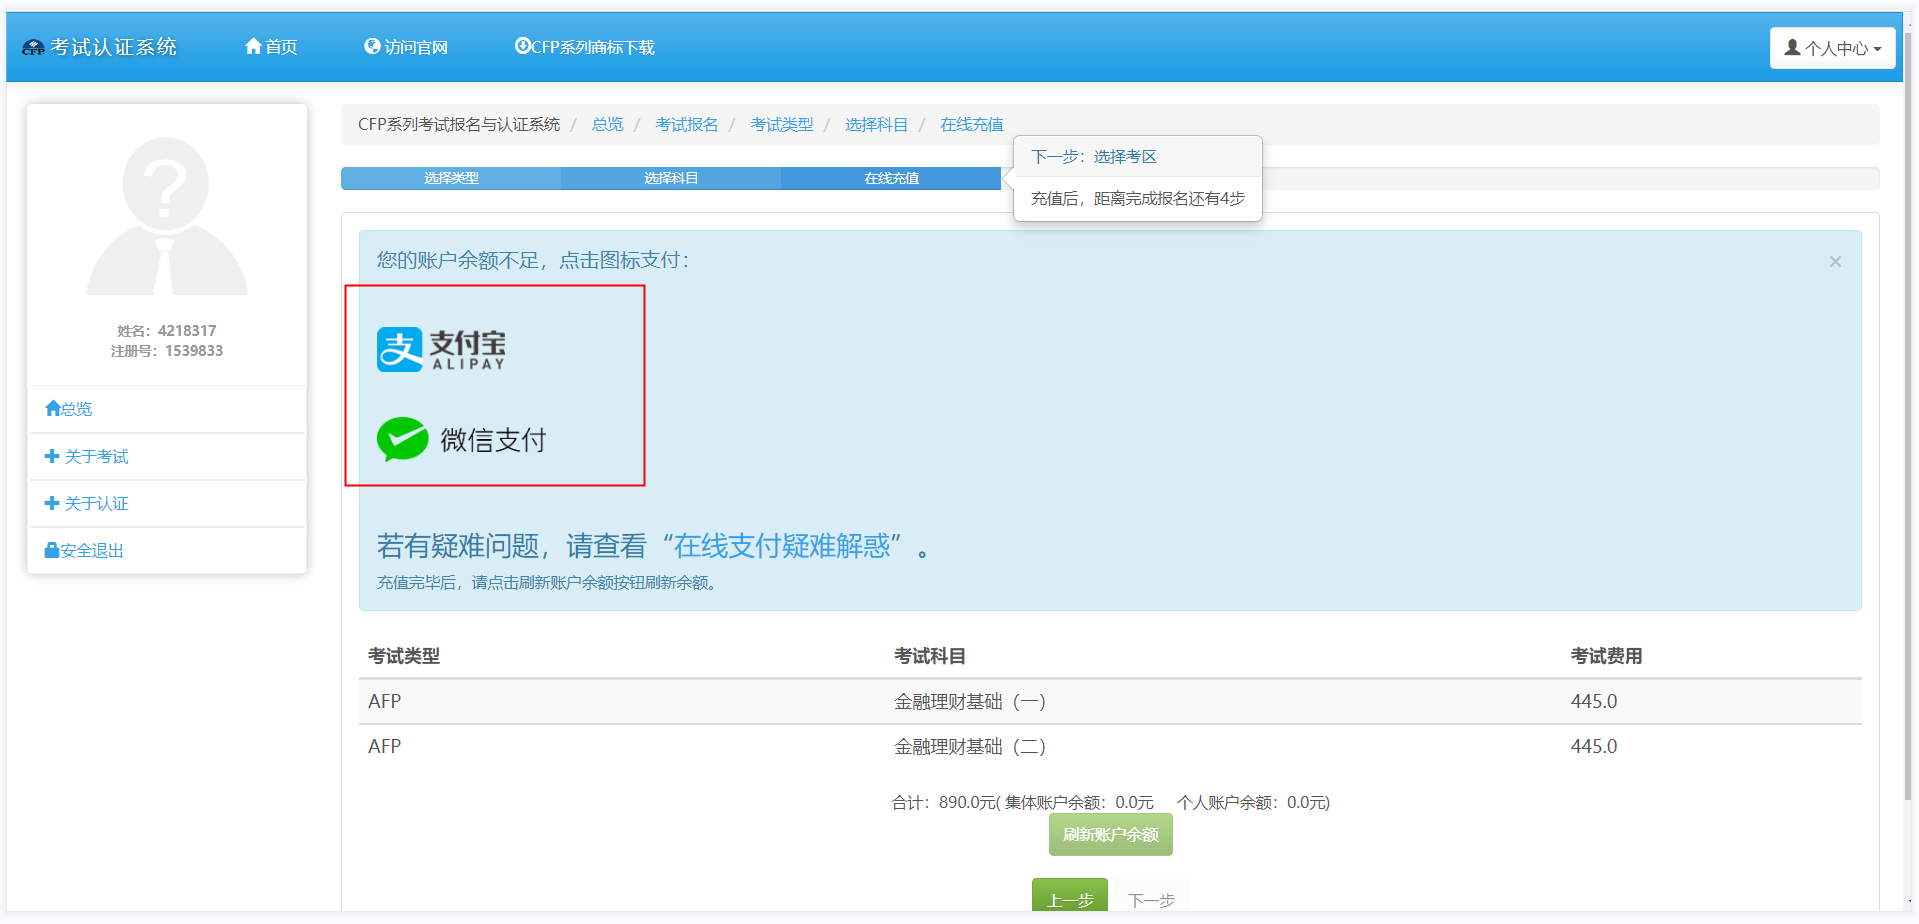Click the 个人账户余额：0.0元 text

[x=1251, y=803]
